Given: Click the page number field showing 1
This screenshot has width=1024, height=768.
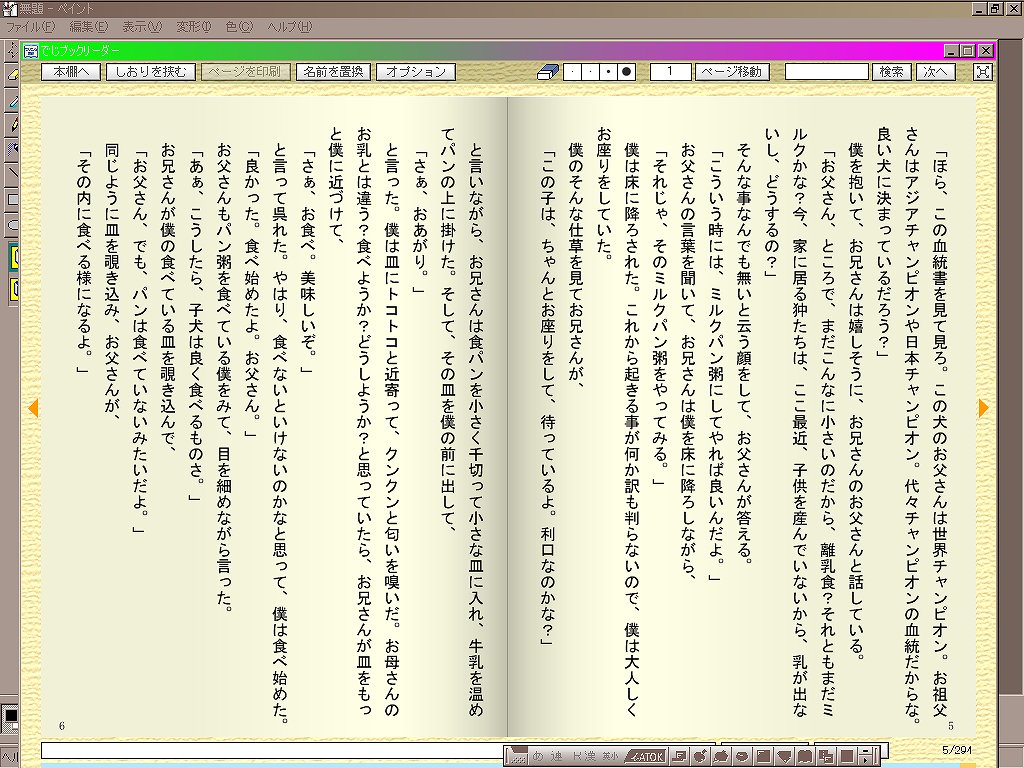Looking at the screenshot, I should (670, 72).
